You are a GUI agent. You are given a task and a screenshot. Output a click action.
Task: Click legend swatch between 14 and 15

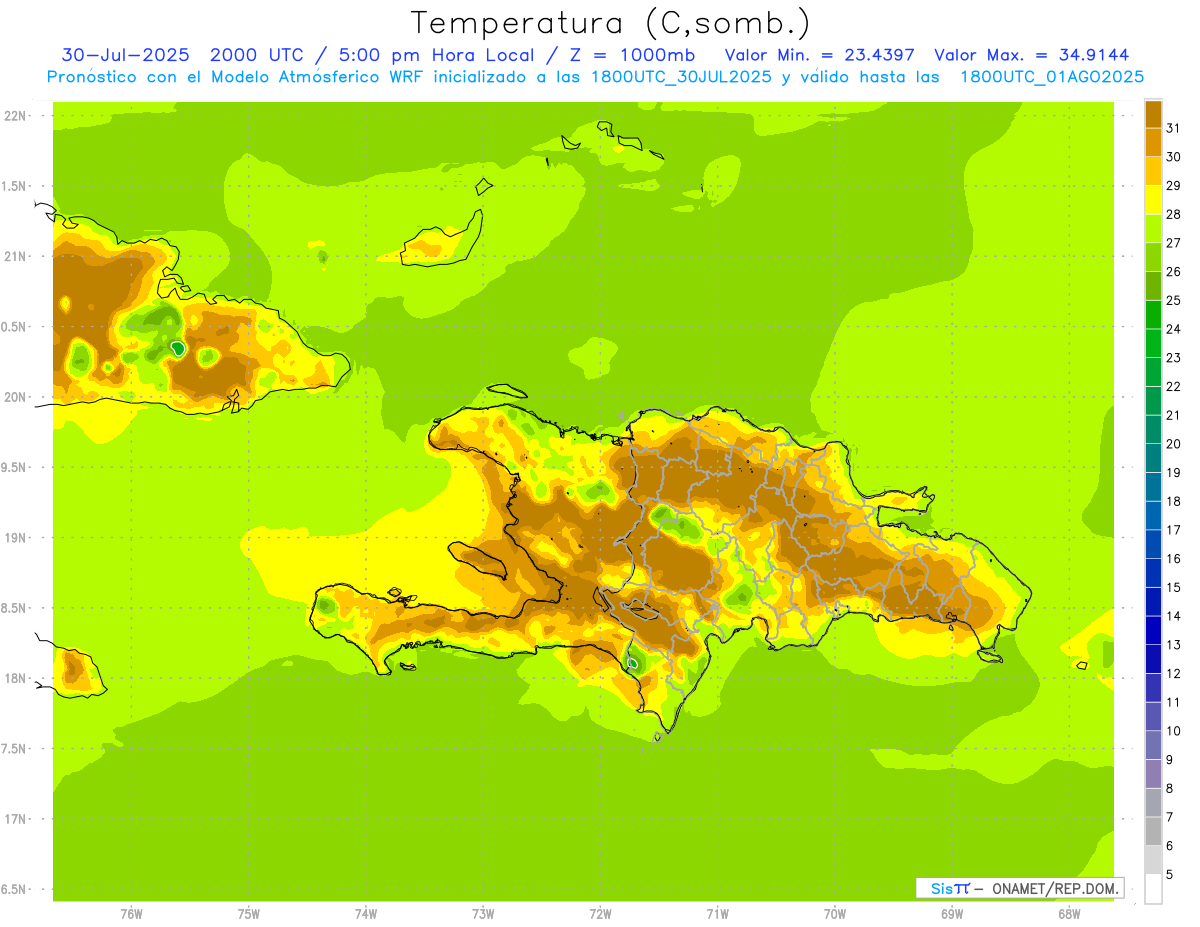click(x=1153, y=601)
